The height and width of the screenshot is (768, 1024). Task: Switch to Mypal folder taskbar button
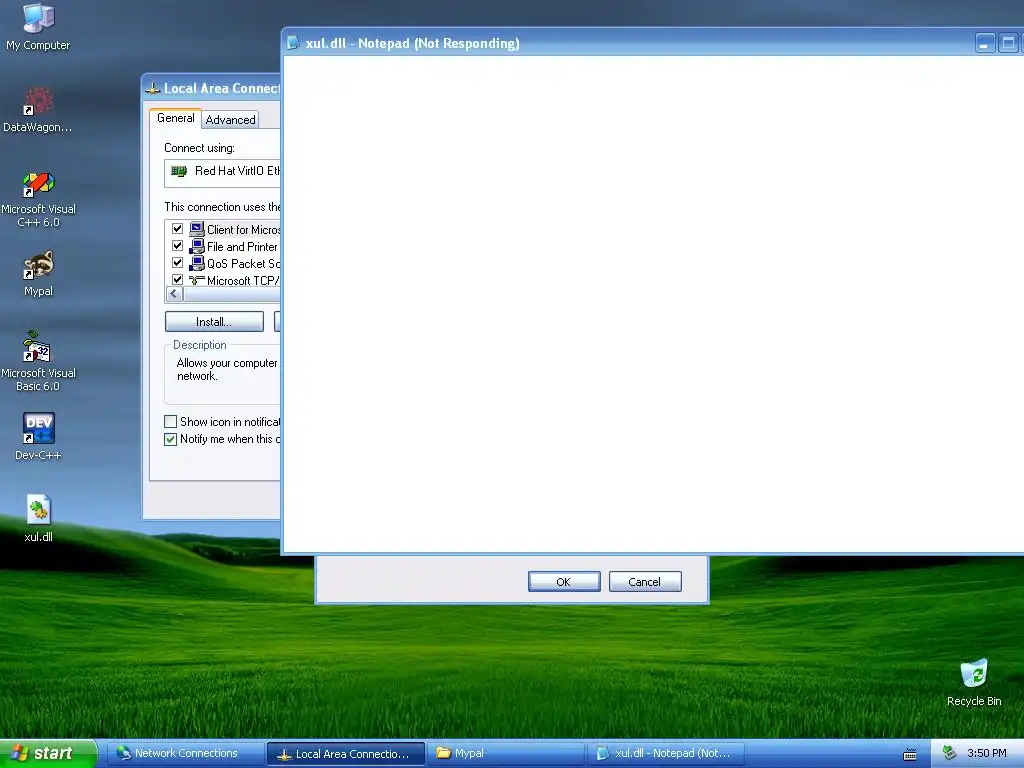click(x=505, y=754)
